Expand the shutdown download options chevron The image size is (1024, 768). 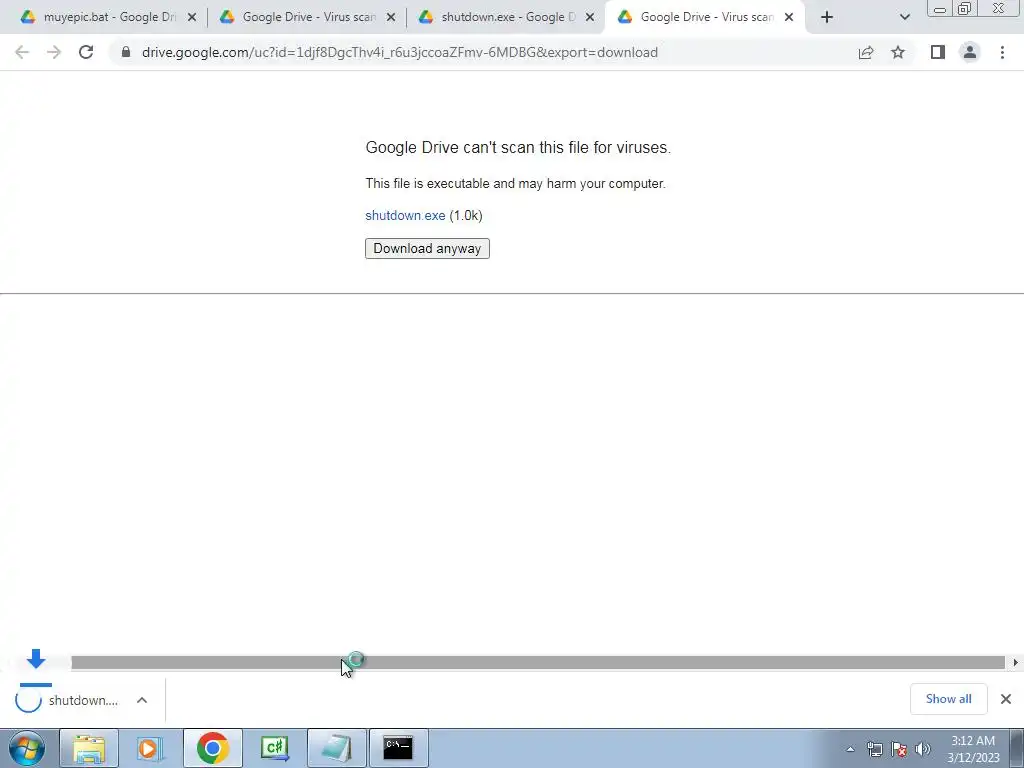click(142, 700)
